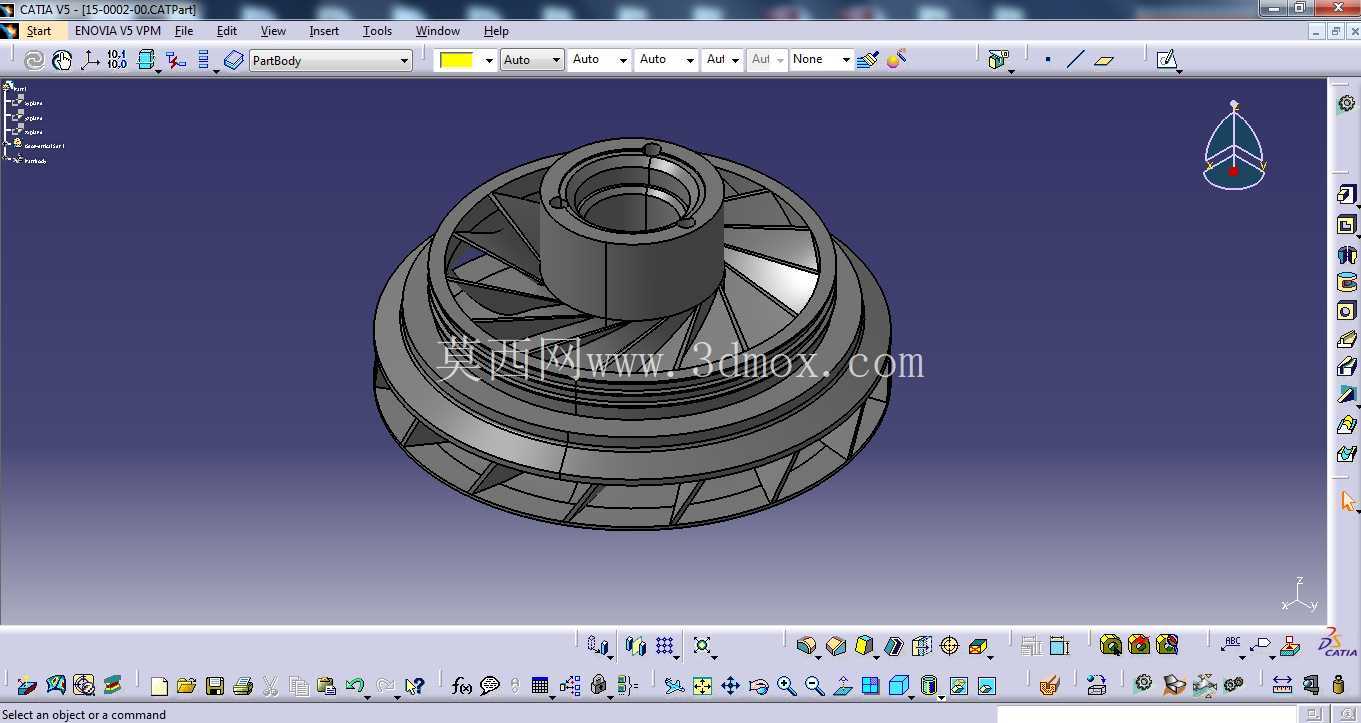Screen dimensions: 1361x723
Task: Open the Edit menu
Action: pos(227,31)
